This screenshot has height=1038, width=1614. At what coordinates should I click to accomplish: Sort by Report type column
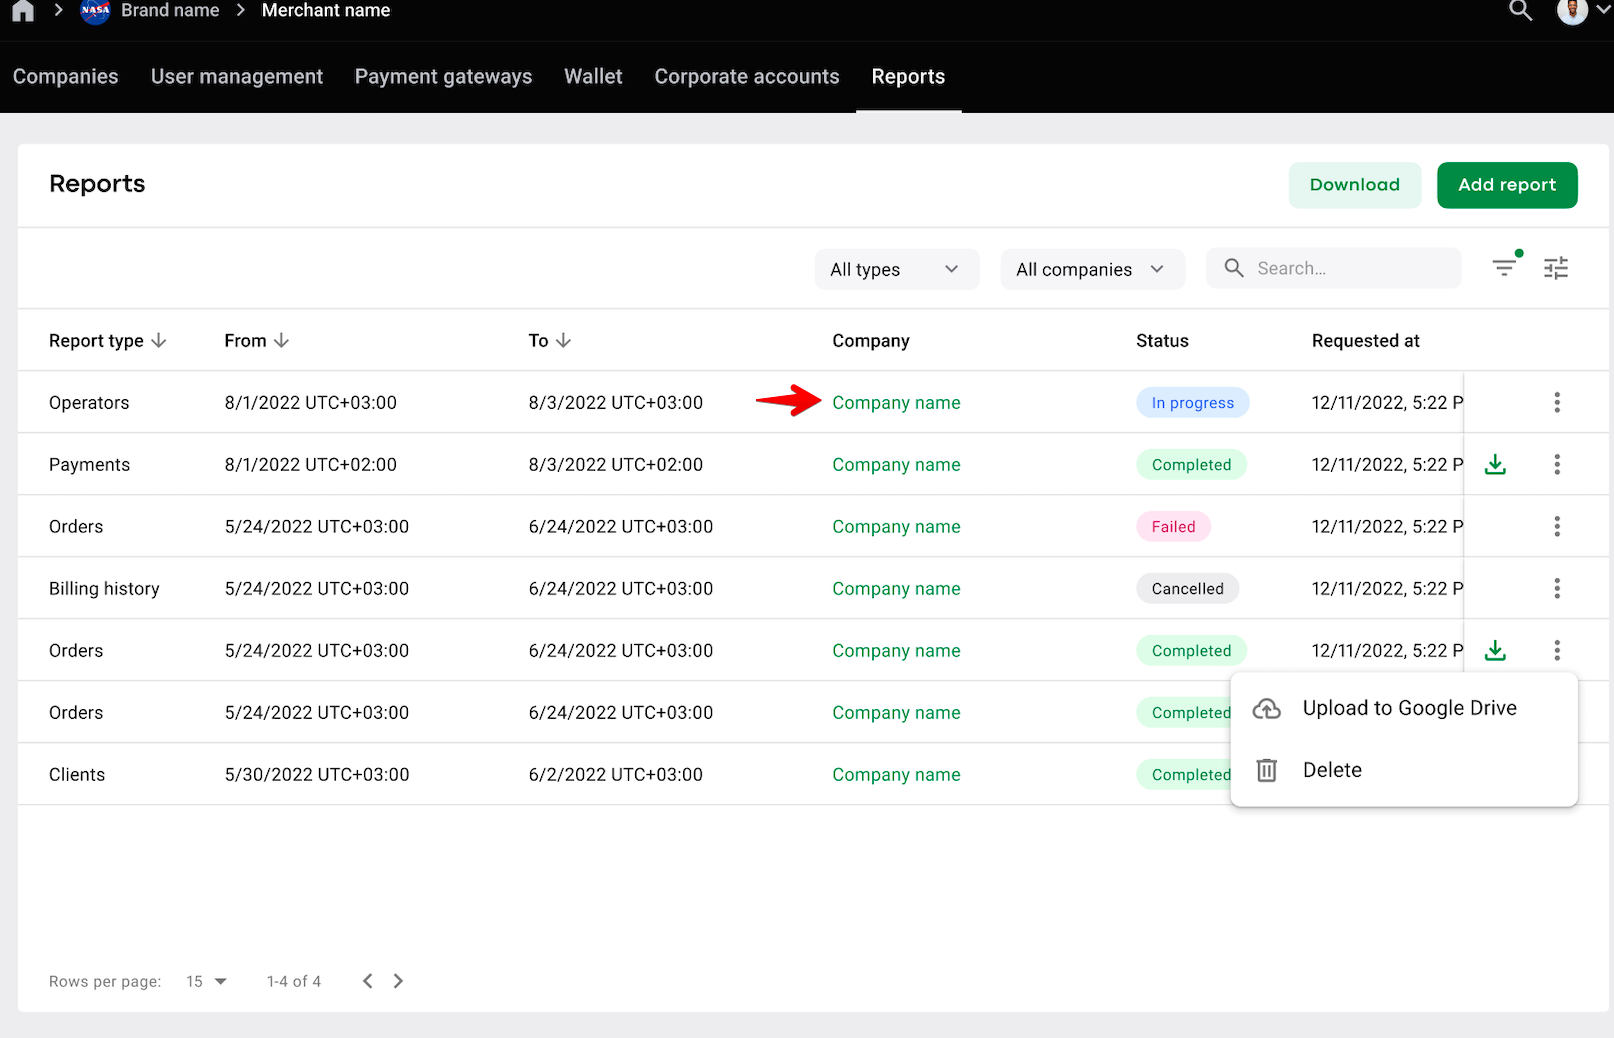[x=107, y=341]
